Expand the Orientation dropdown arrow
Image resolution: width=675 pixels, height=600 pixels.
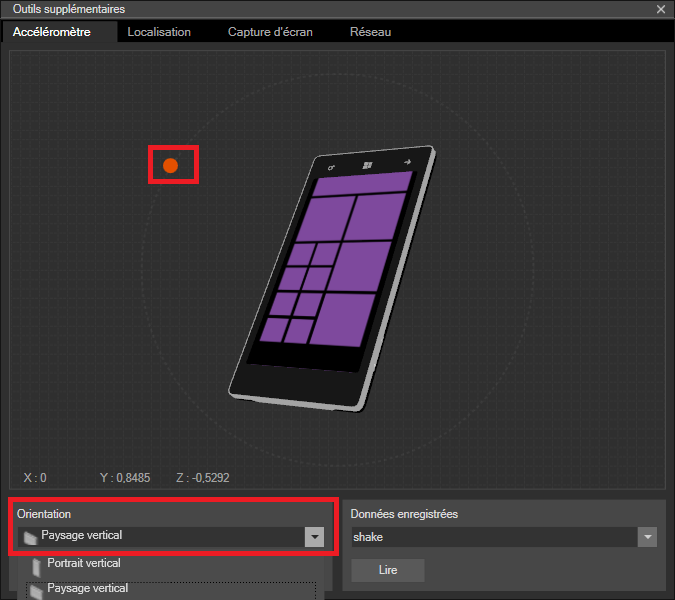point(315,537)
